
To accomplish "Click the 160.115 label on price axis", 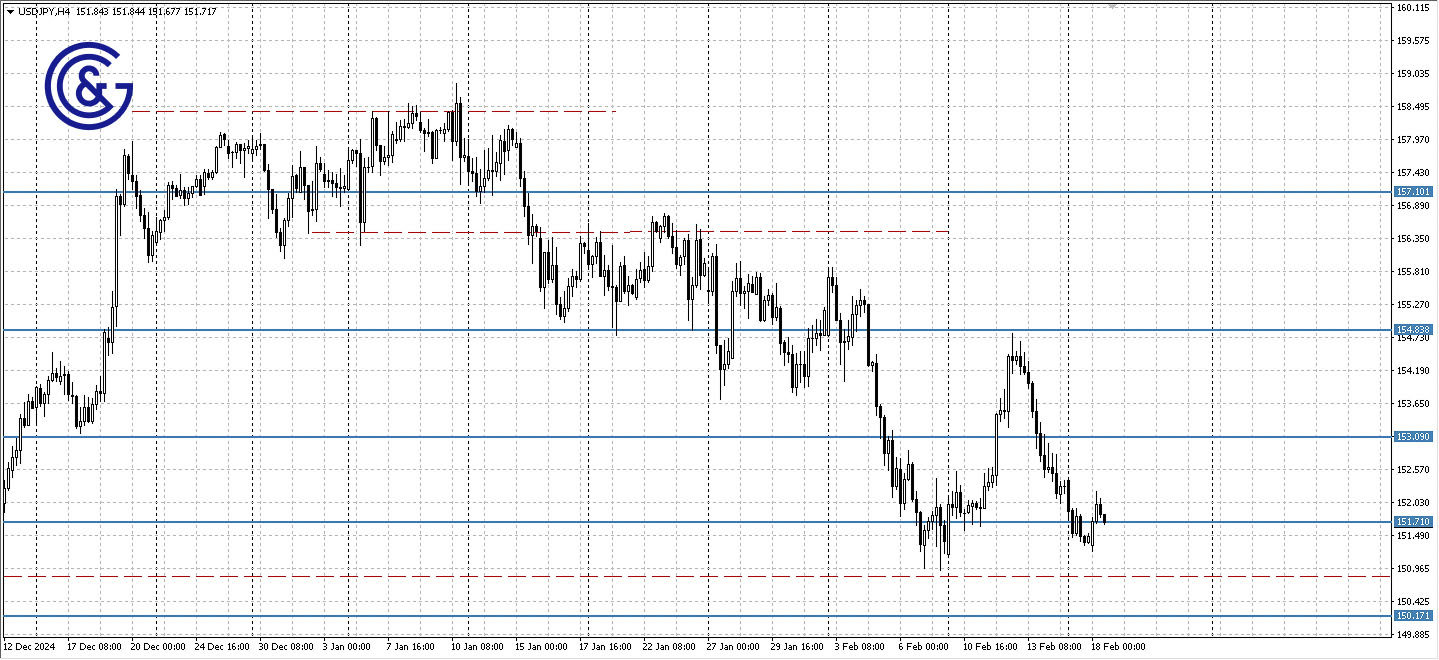I will pos(1413,7).
